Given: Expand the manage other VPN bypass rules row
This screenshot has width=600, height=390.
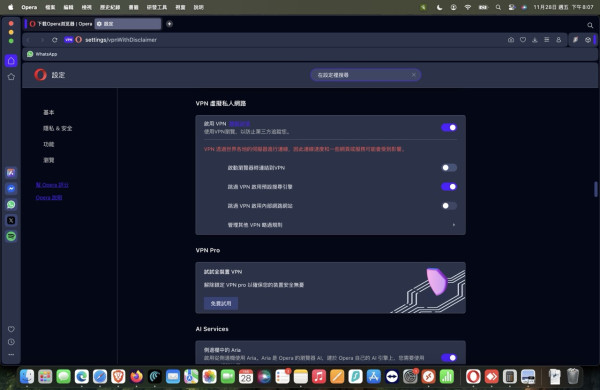Looking at the screenshot, I should pos(330,225).
